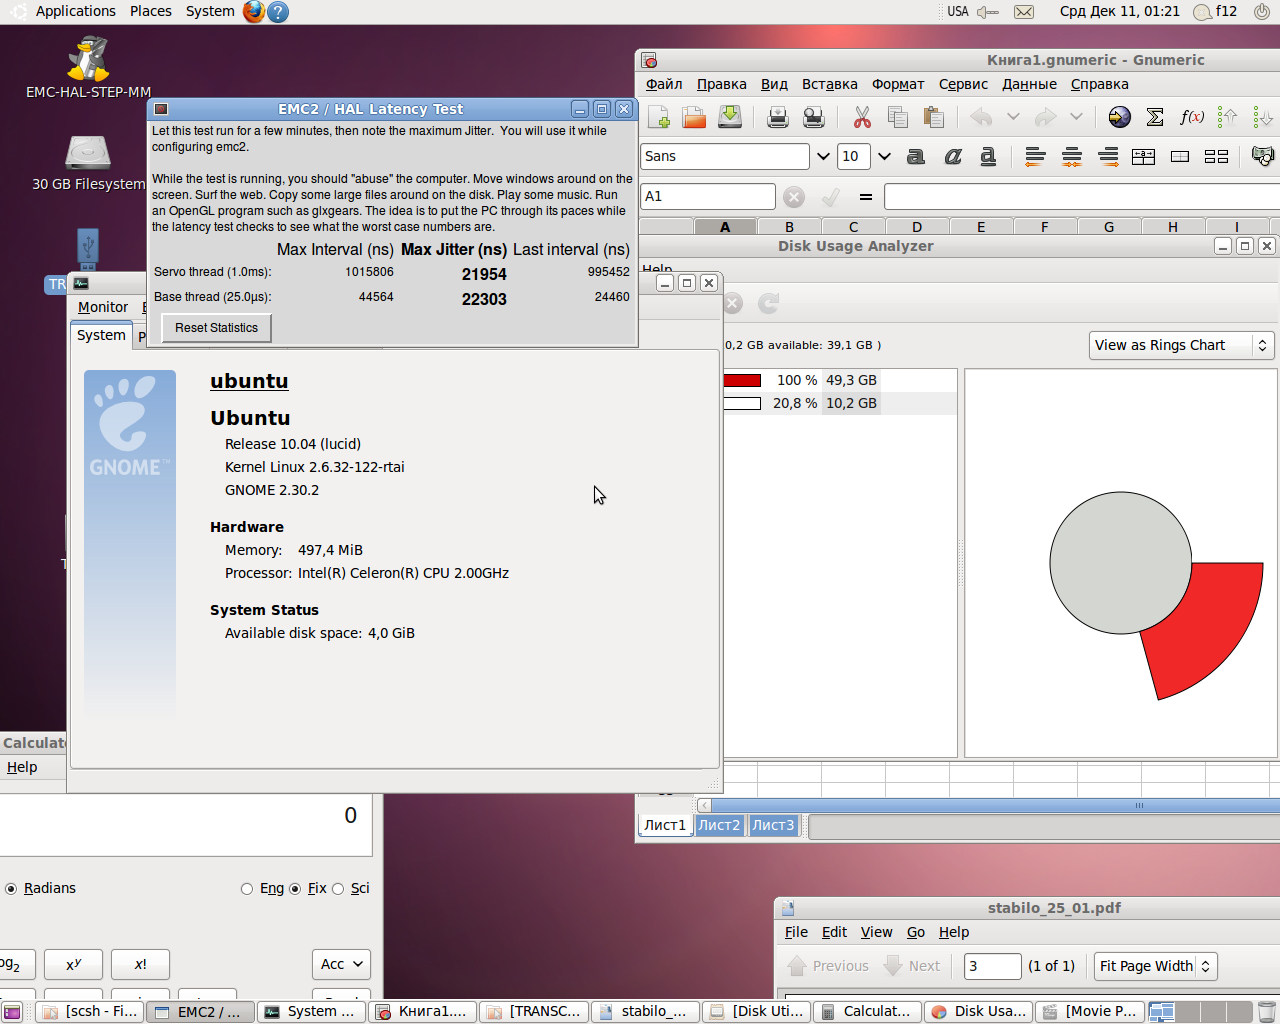Open the redo history dropdown
The image size is (1280, 1024).
pyautogui.click(x=1076, y=117)
